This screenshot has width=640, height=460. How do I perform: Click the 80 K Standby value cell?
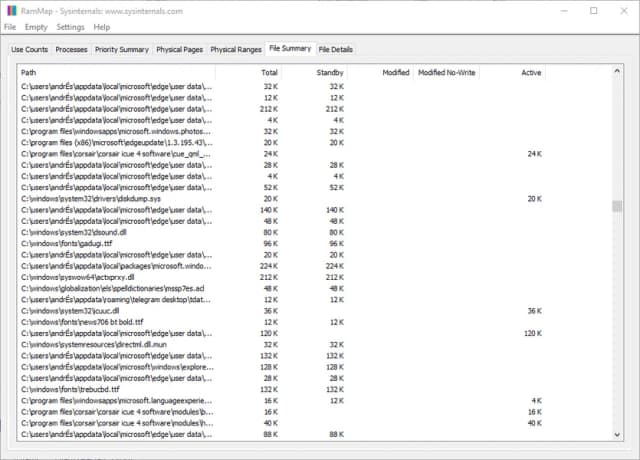[337, 232]
